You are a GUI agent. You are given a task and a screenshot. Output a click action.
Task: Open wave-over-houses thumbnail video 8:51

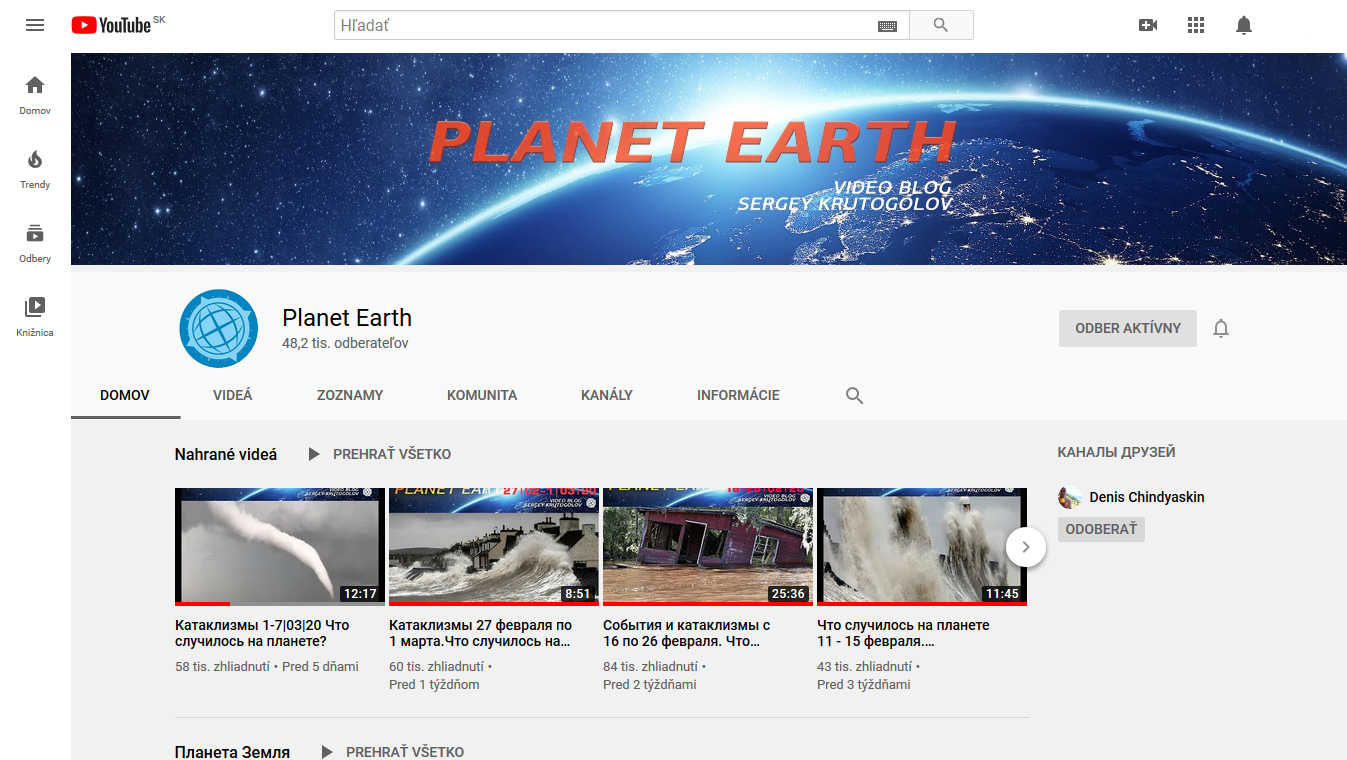494,546
